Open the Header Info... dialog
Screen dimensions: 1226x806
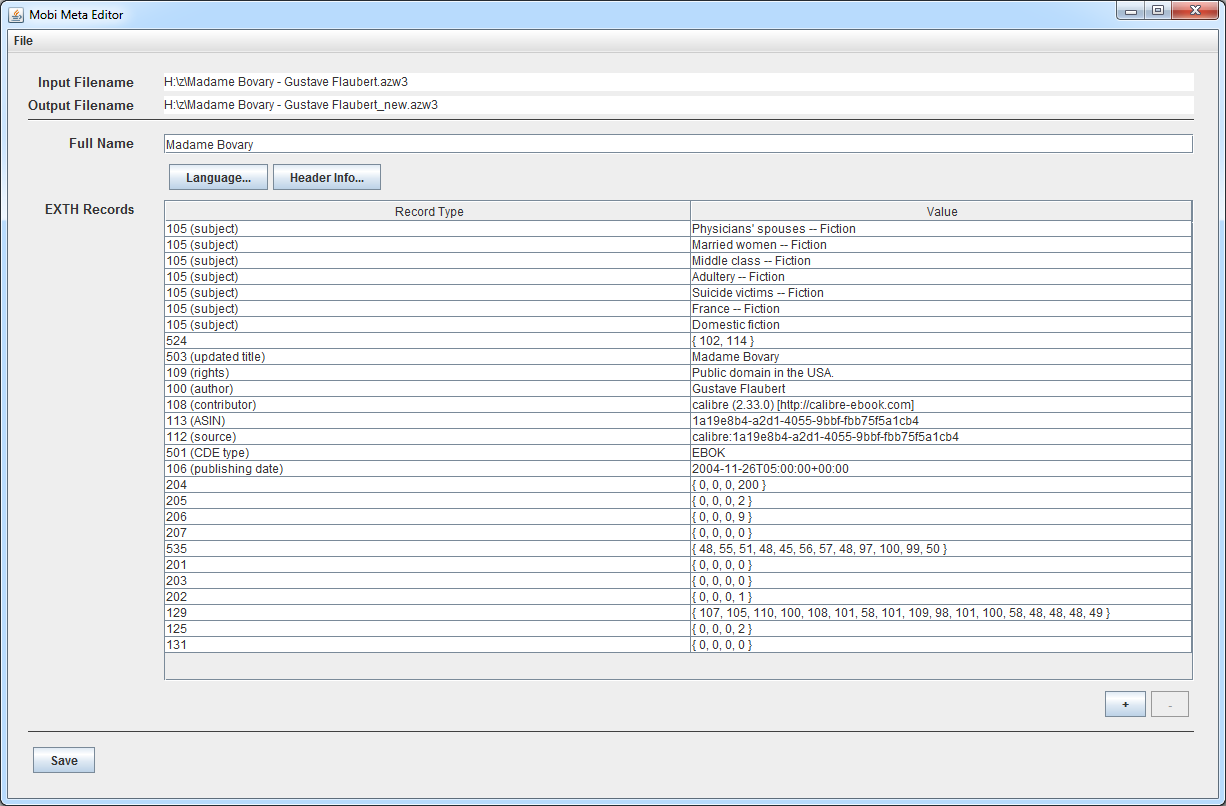327,177
